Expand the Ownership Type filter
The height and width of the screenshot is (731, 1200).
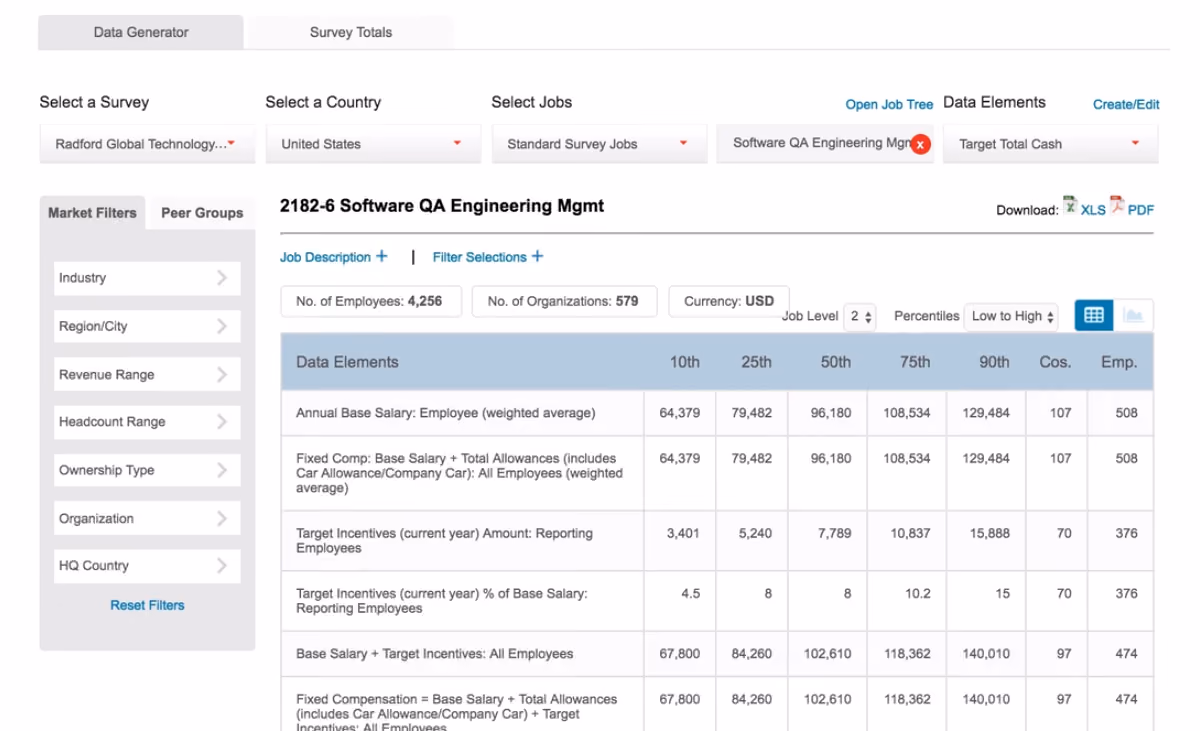147,470
